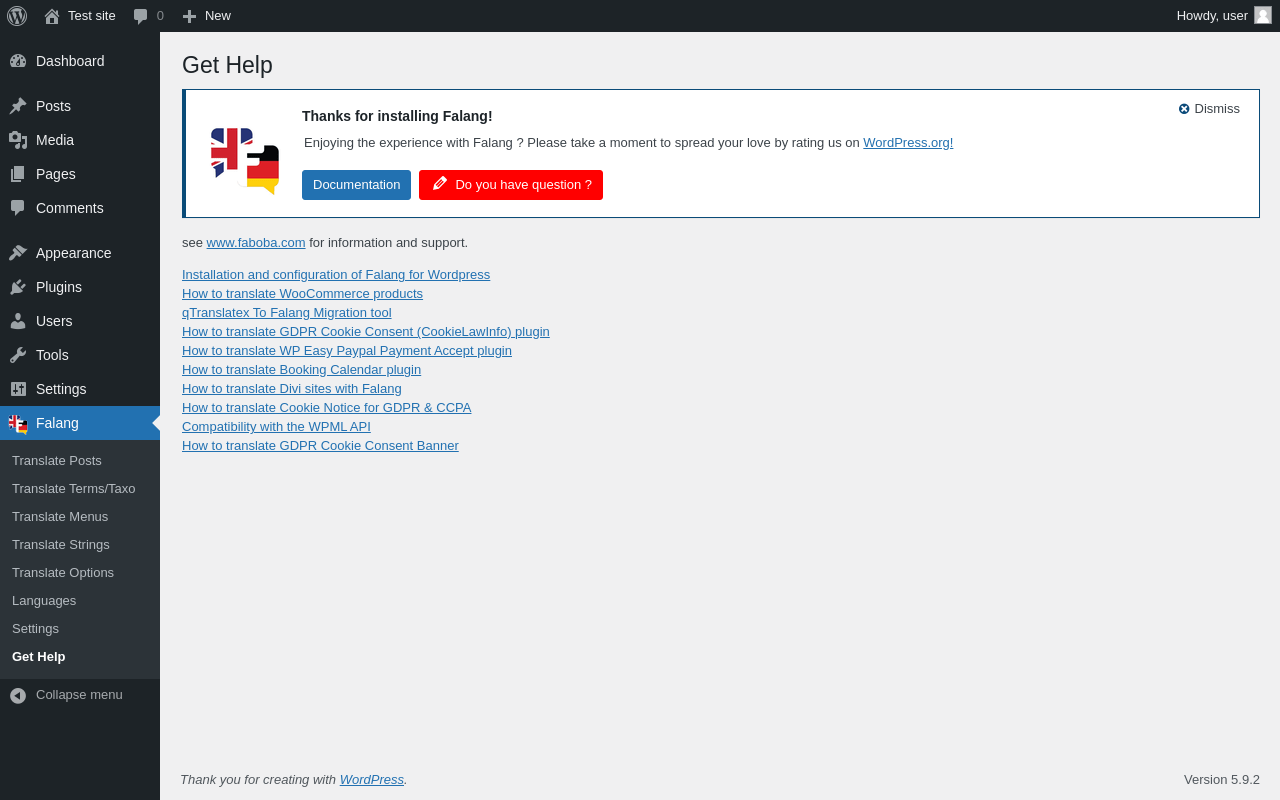Open Compatibility with the WPML API link

pyautogui.click(x=276, y=427)
